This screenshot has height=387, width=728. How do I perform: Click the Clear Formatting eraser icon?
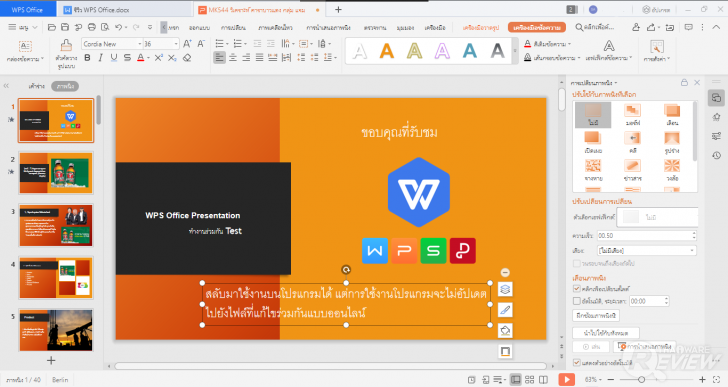coord(187,58)
